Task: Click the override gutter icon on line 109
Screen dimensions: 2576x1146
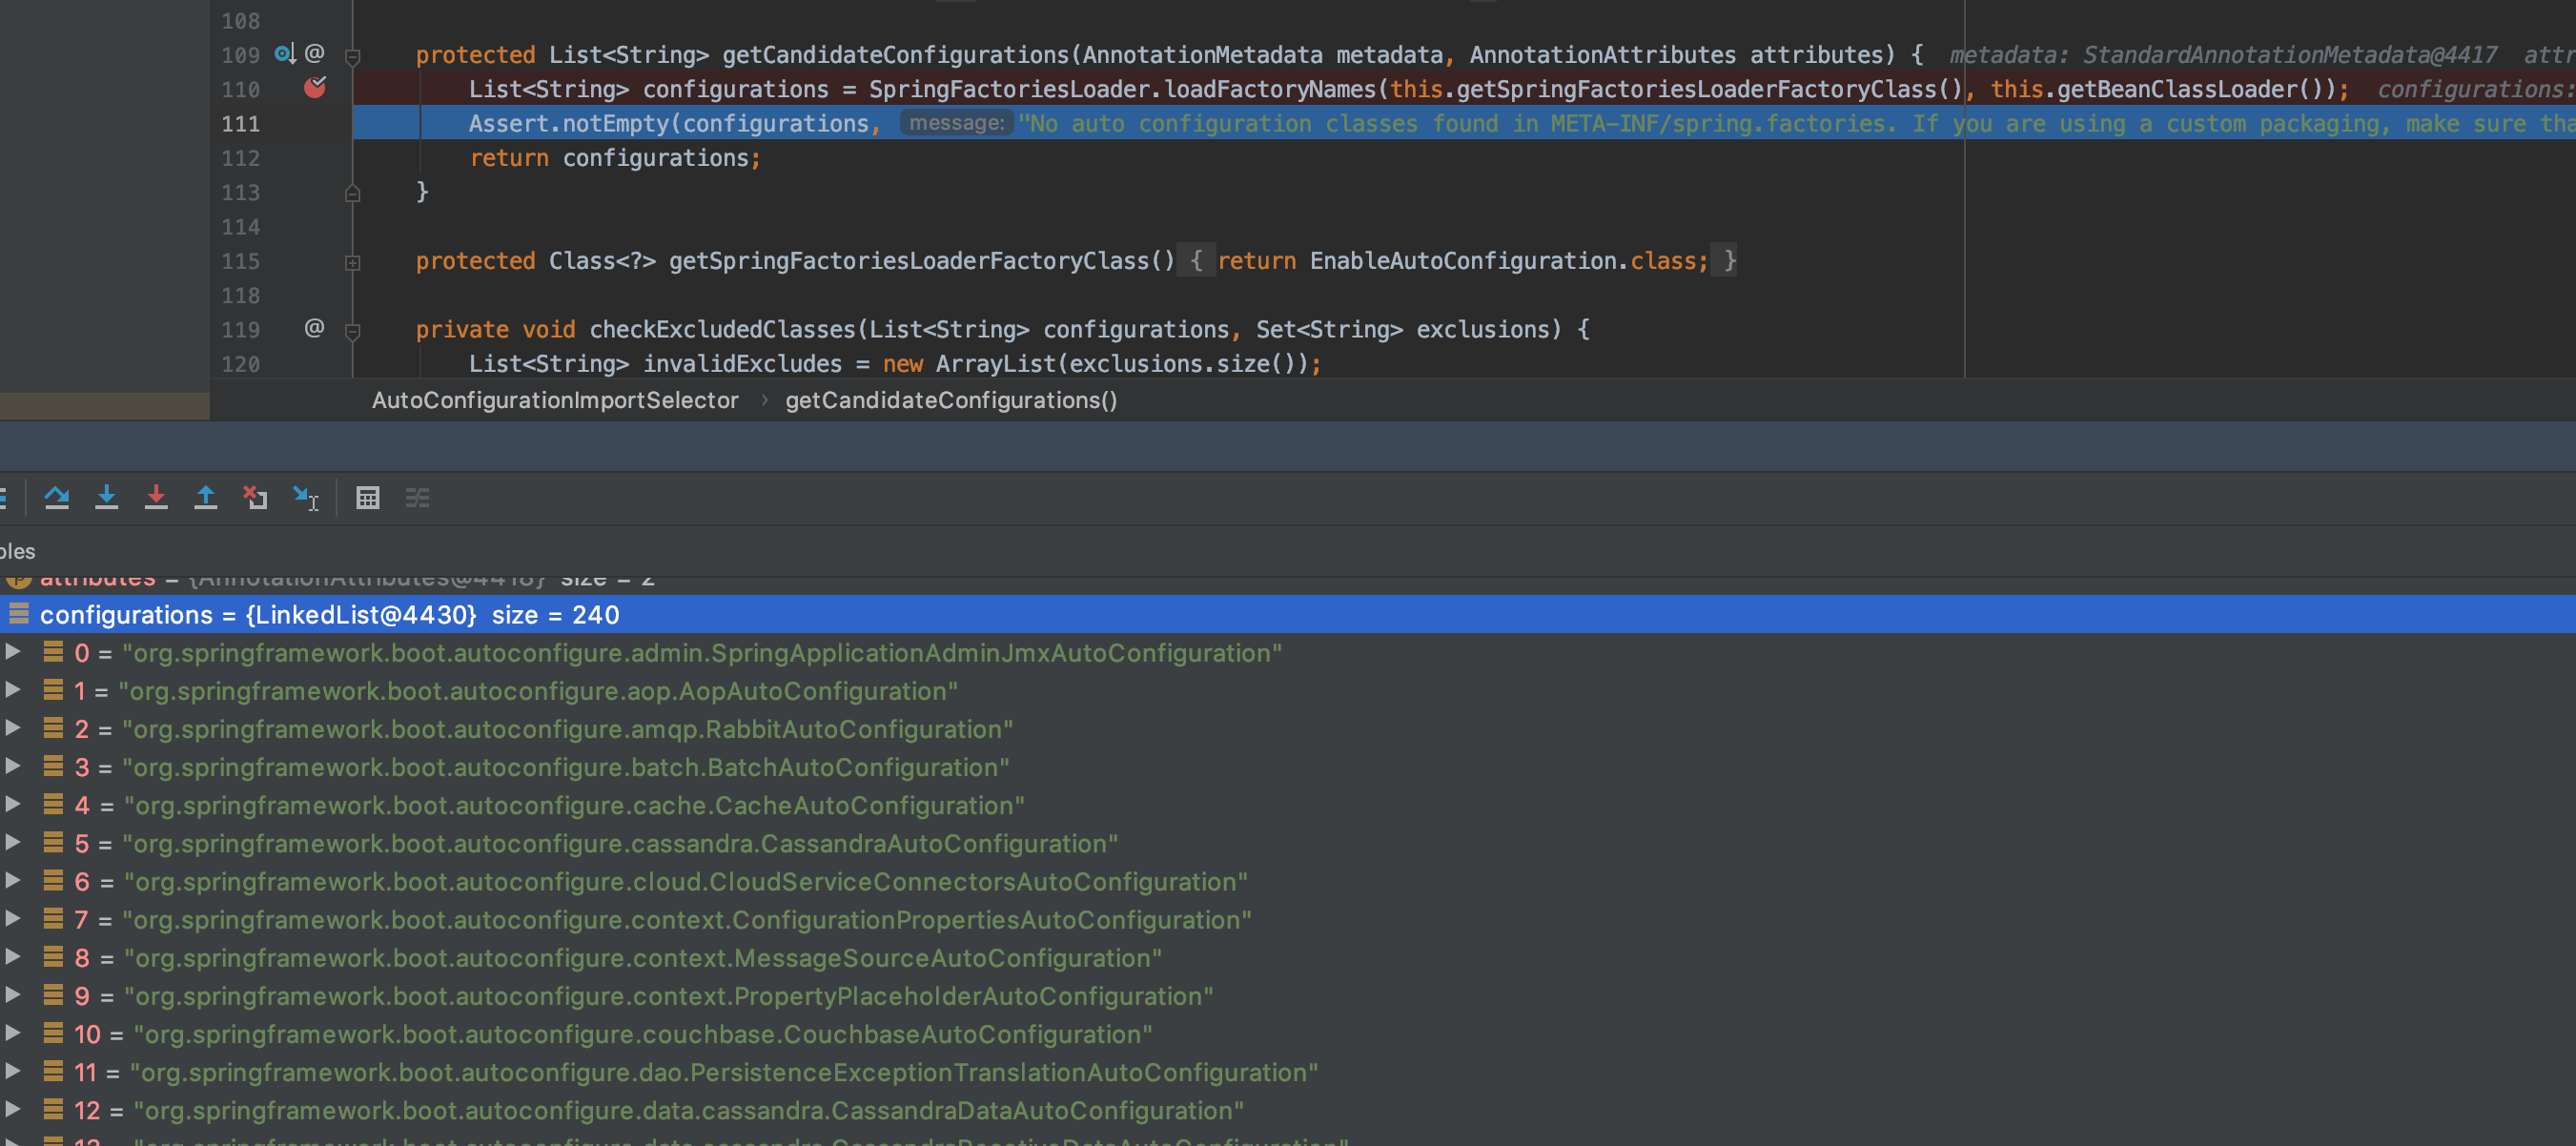Action: pyautogui.click(x=285, y=54)
